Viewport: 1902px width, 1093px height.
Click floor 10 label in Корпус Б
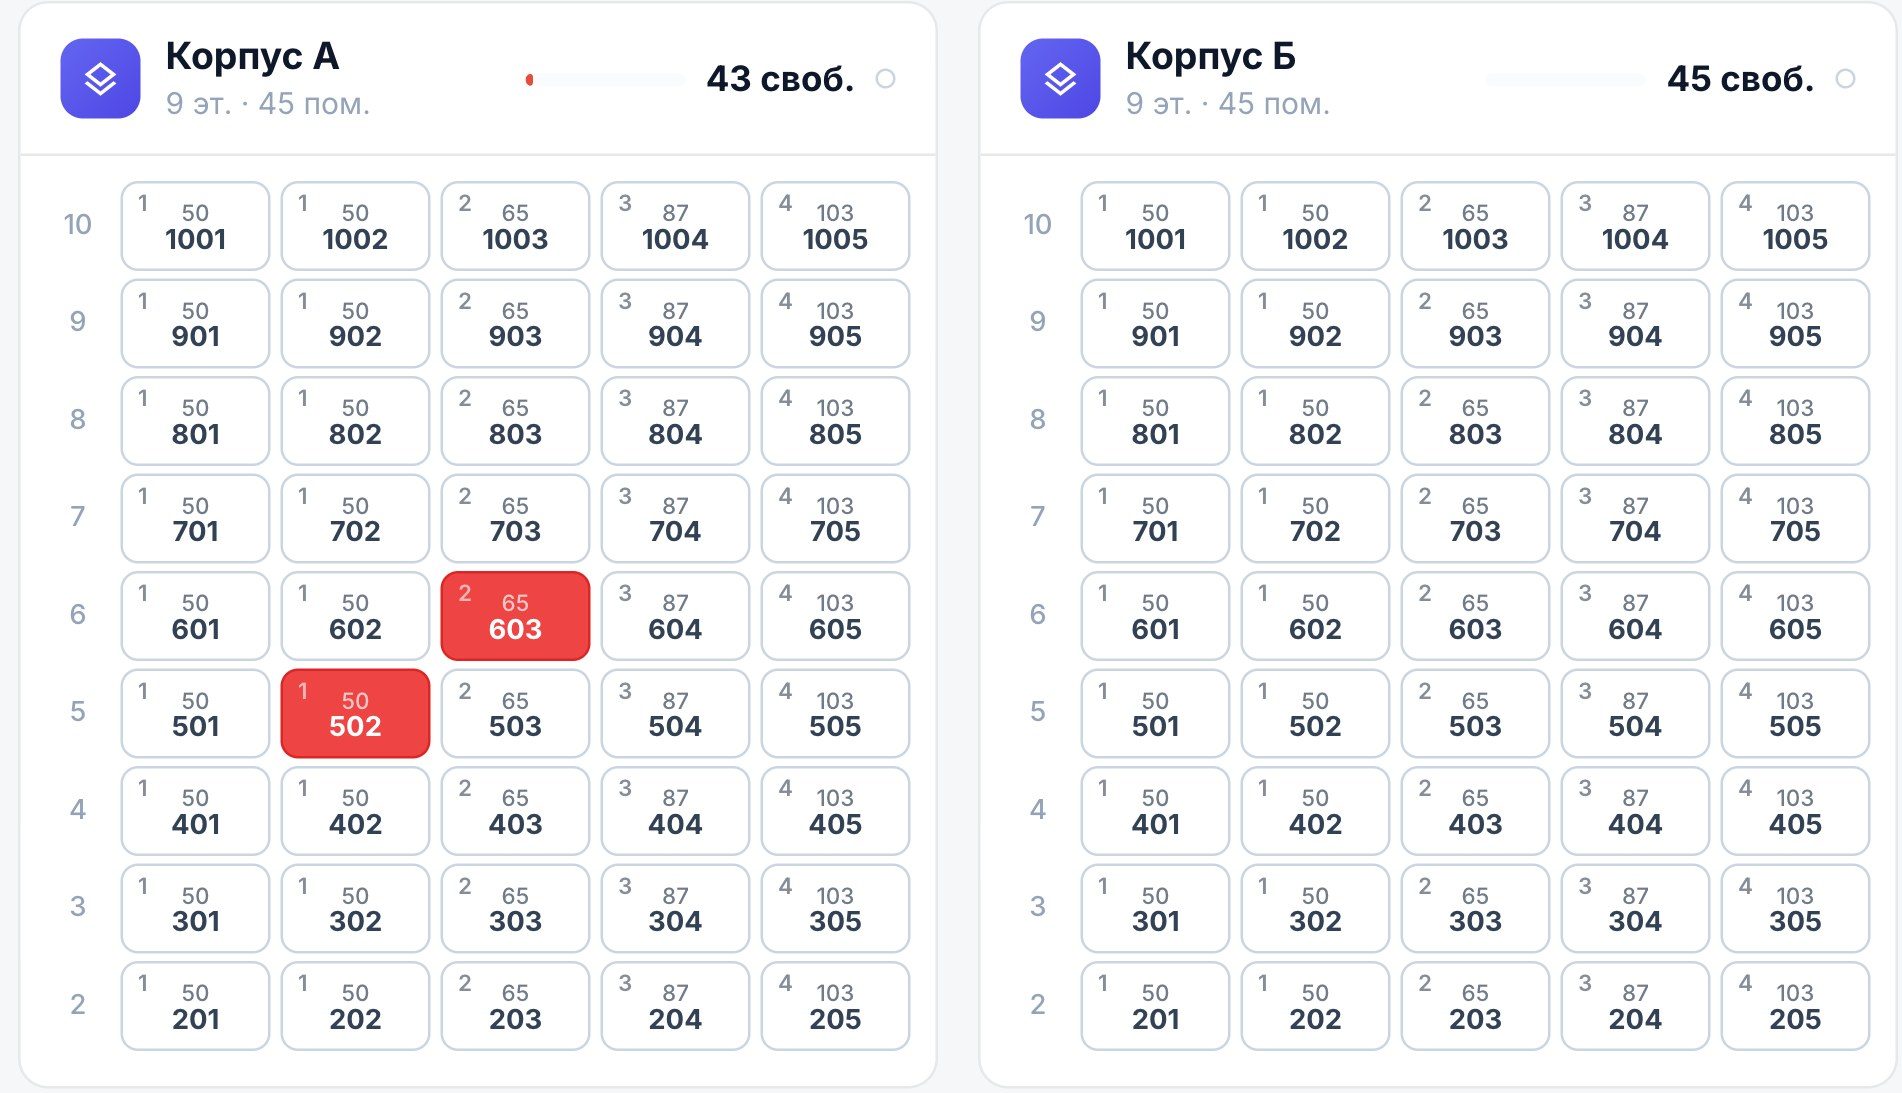[x=1038, y=225]
